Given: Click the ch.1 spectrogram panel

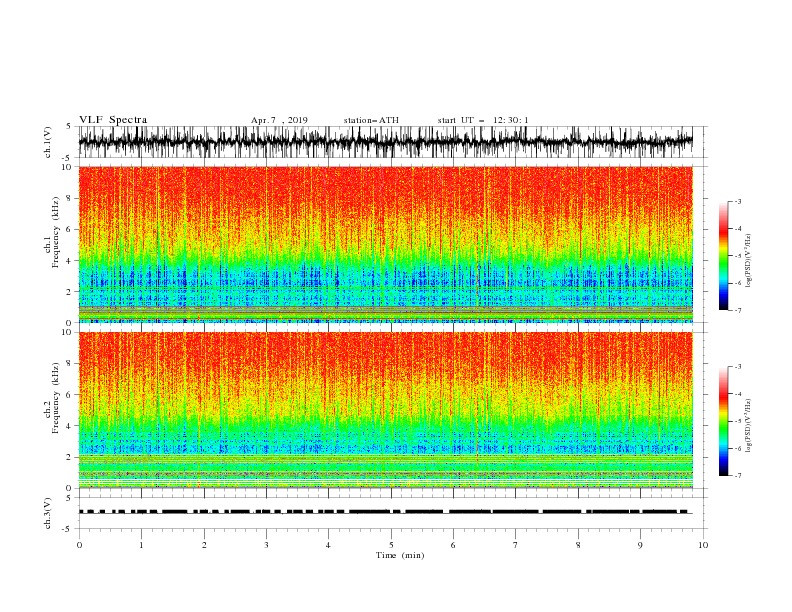Looking at the screenshot, I should tap(386, 244).
